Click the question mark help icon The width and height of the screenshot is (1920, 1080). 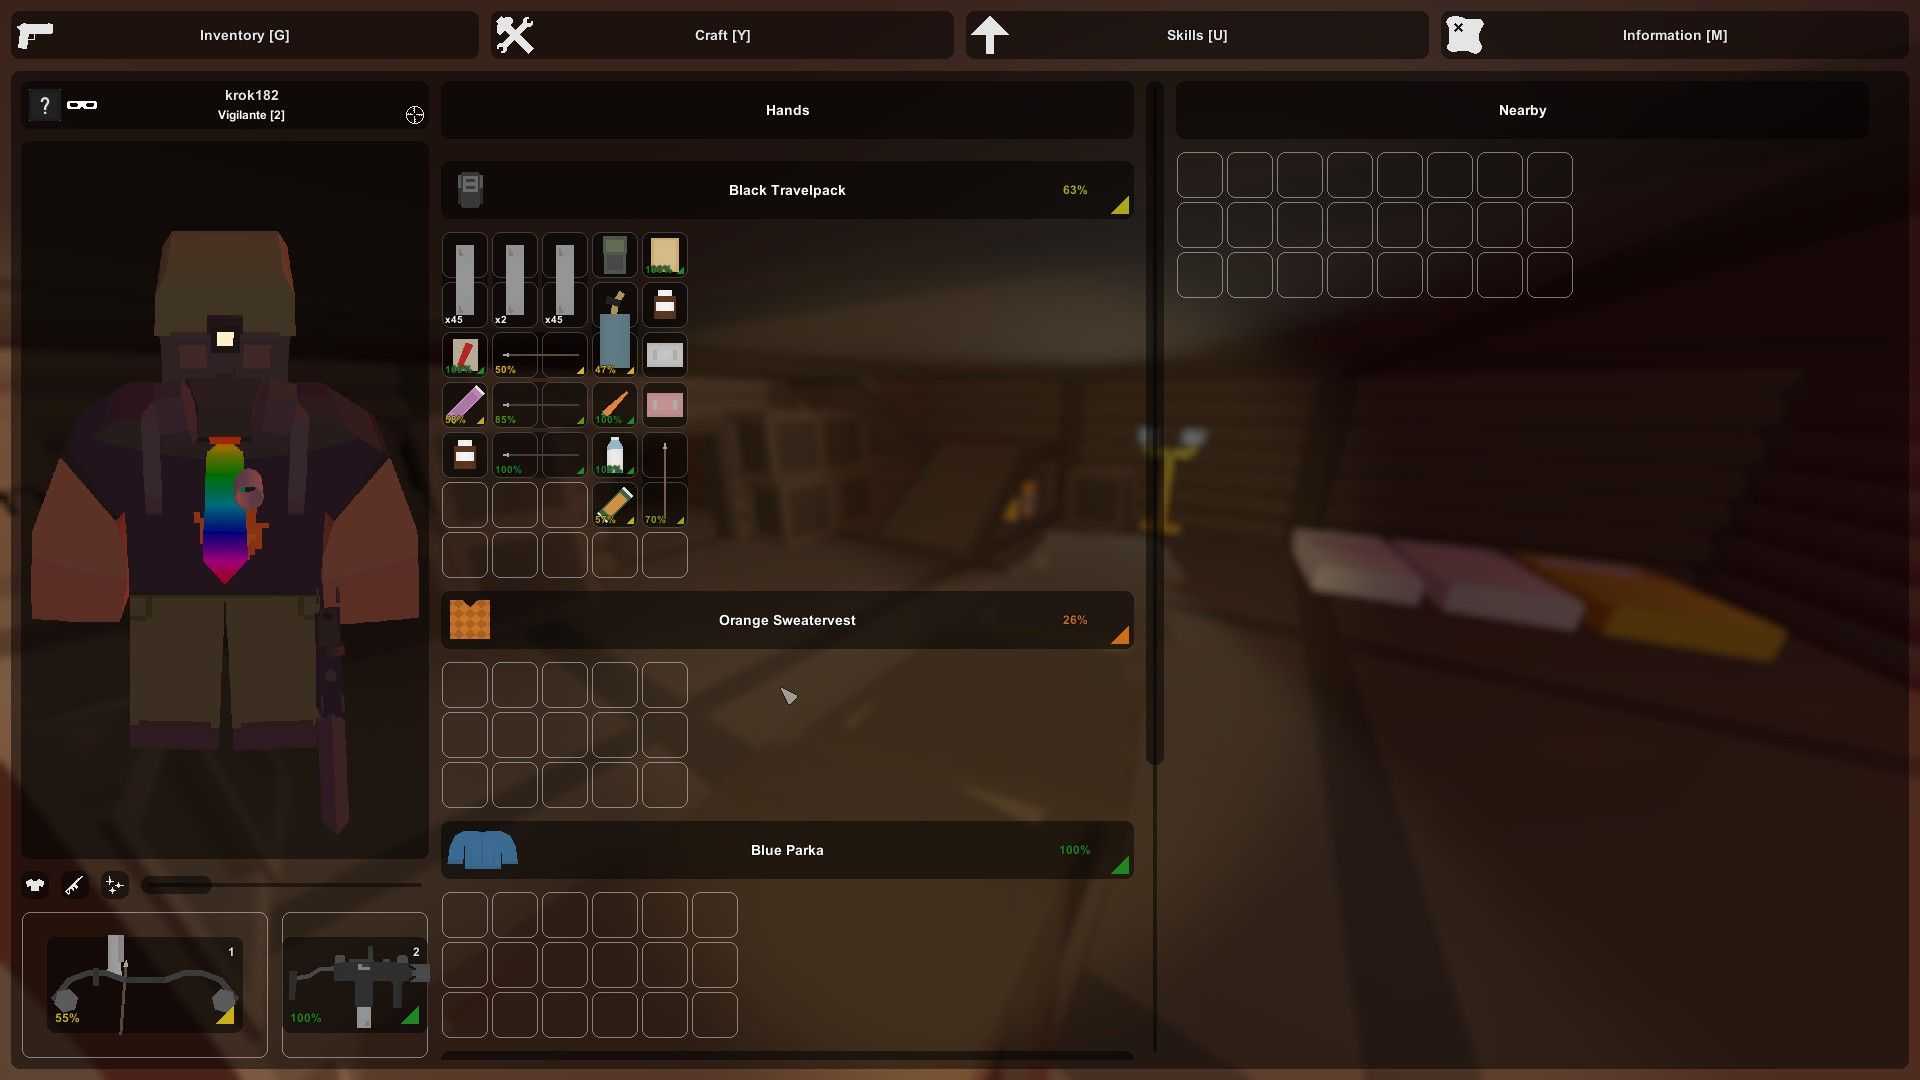point(44,105)
